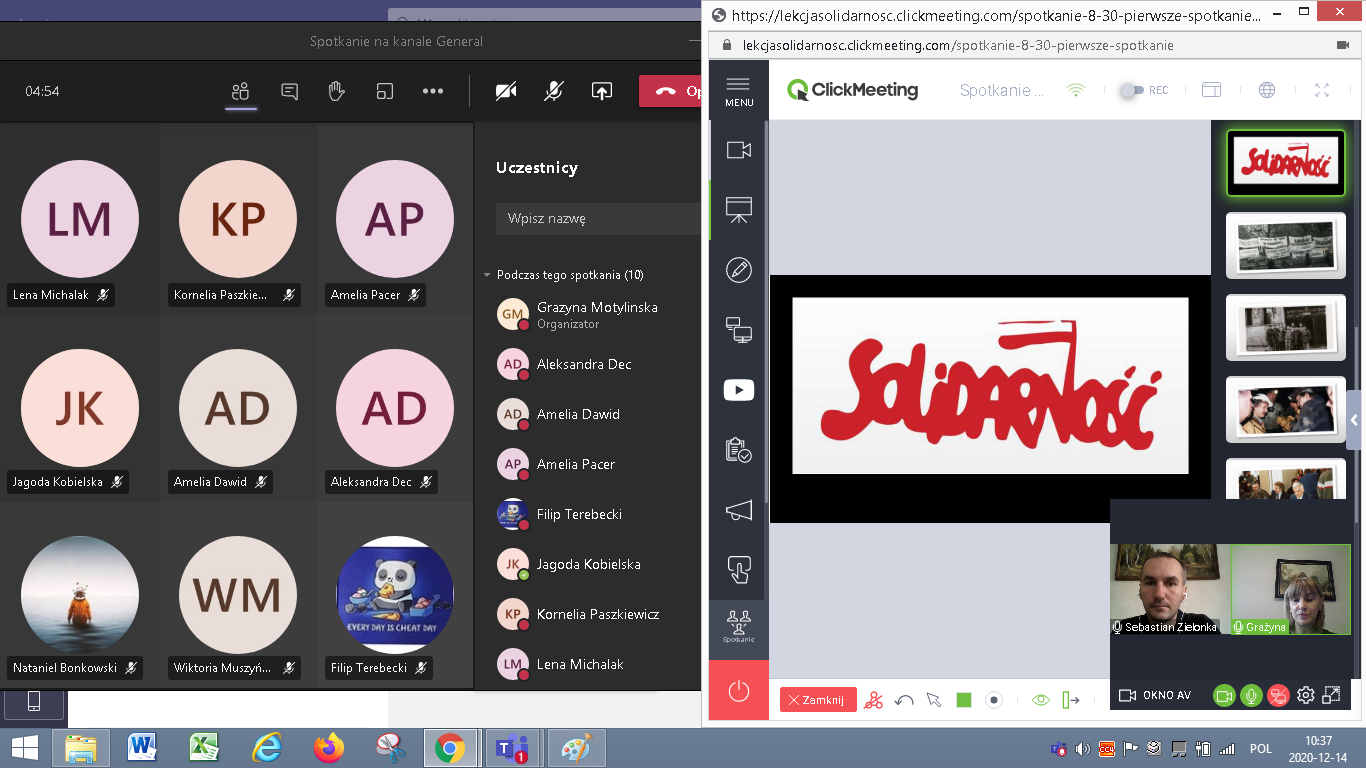Screen dimensions: 1366x768
Task: Open Microsoft Word from taskbar
Action: (x=143, y=748)
